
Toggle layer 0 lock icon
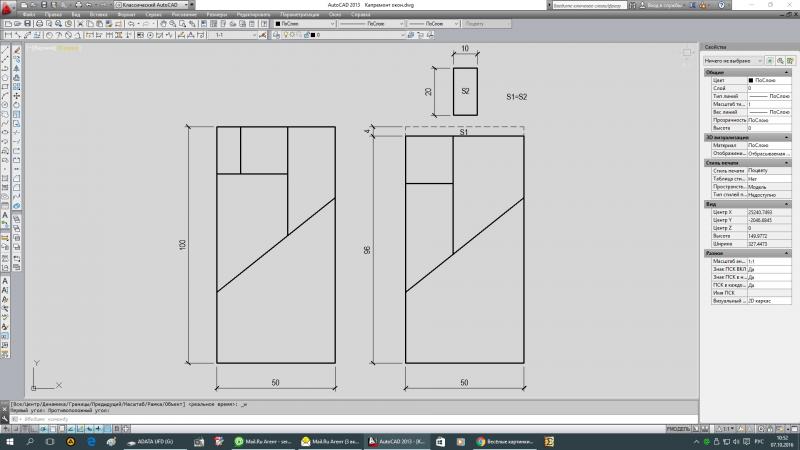pos(307,35)
